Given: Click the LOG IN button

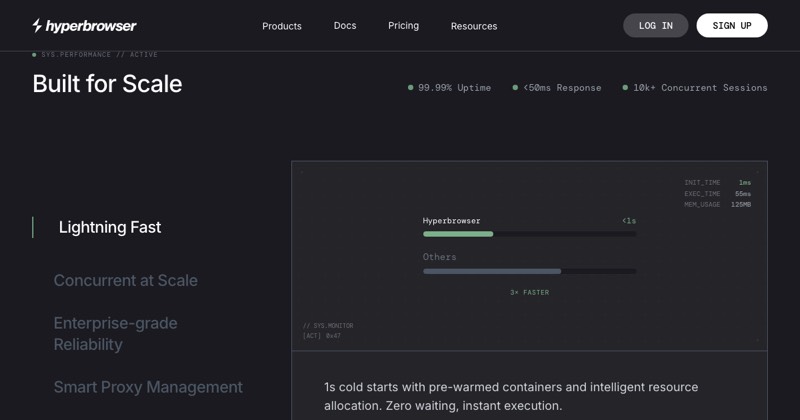Looking at the screenshot, I should point(656,26).
